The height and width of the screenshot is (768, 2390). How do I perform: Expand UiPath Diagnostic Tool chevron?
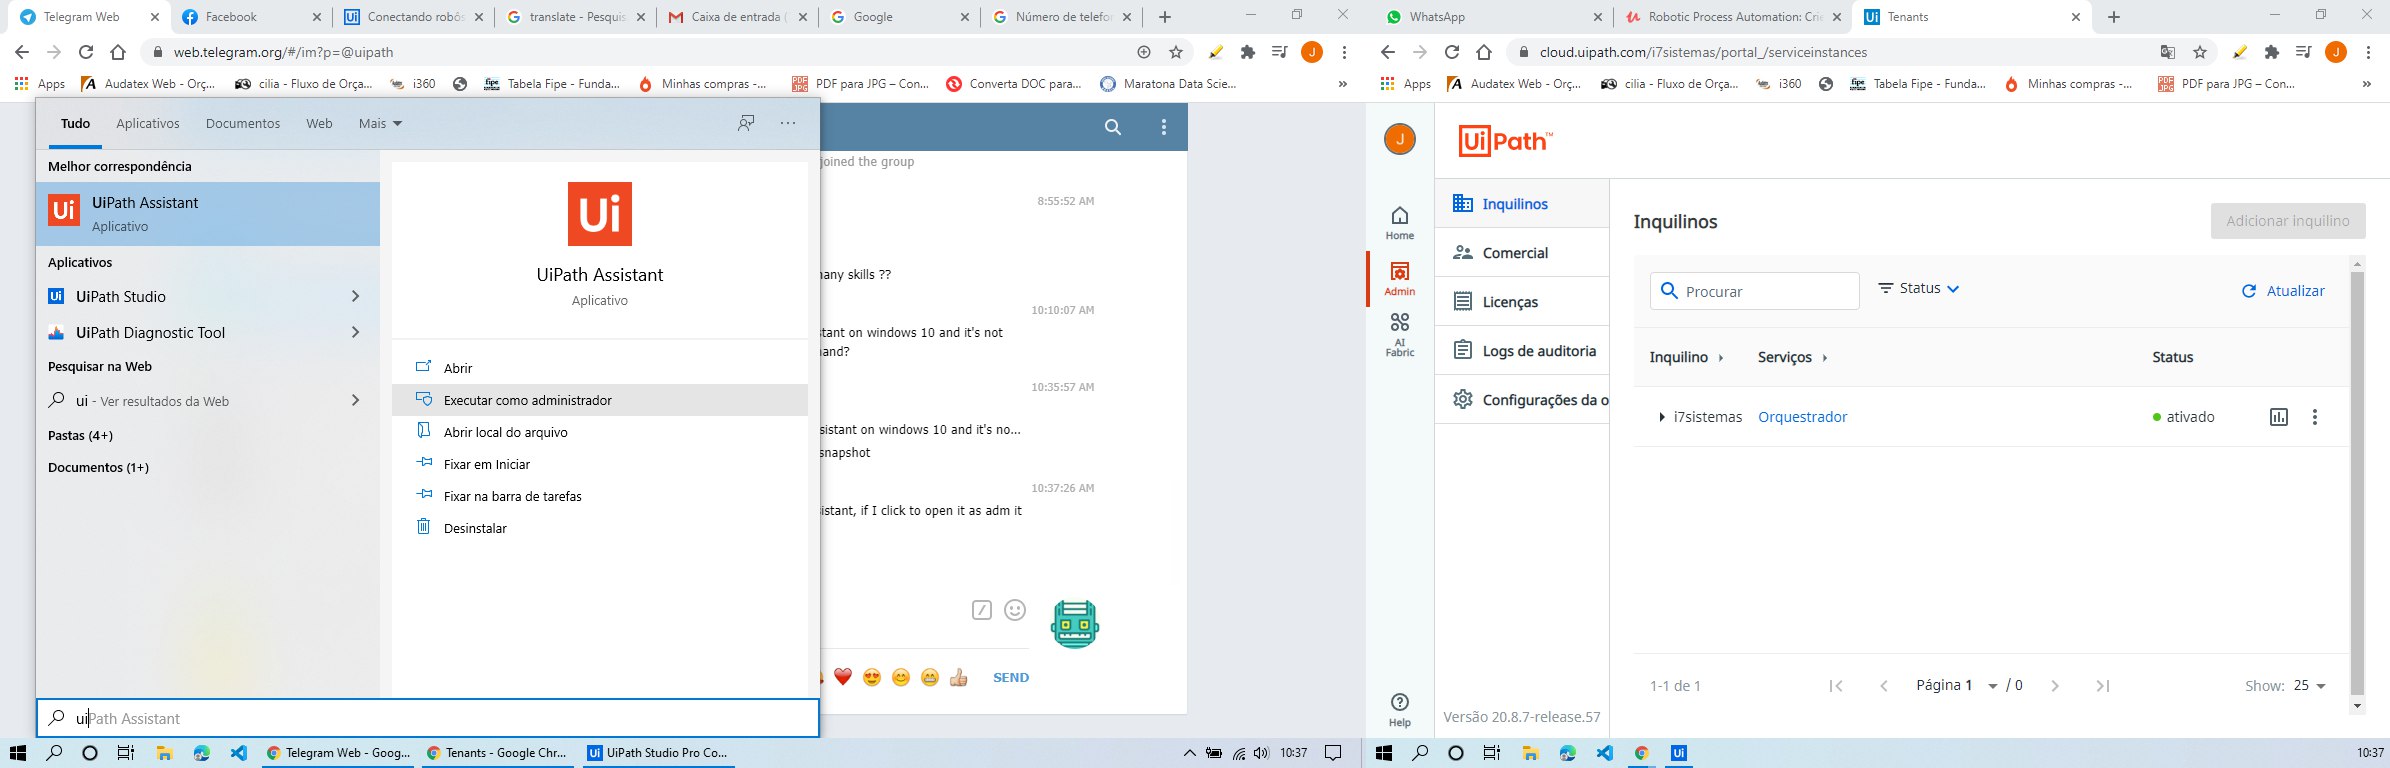pyautogui.click(x=355, y=332)
